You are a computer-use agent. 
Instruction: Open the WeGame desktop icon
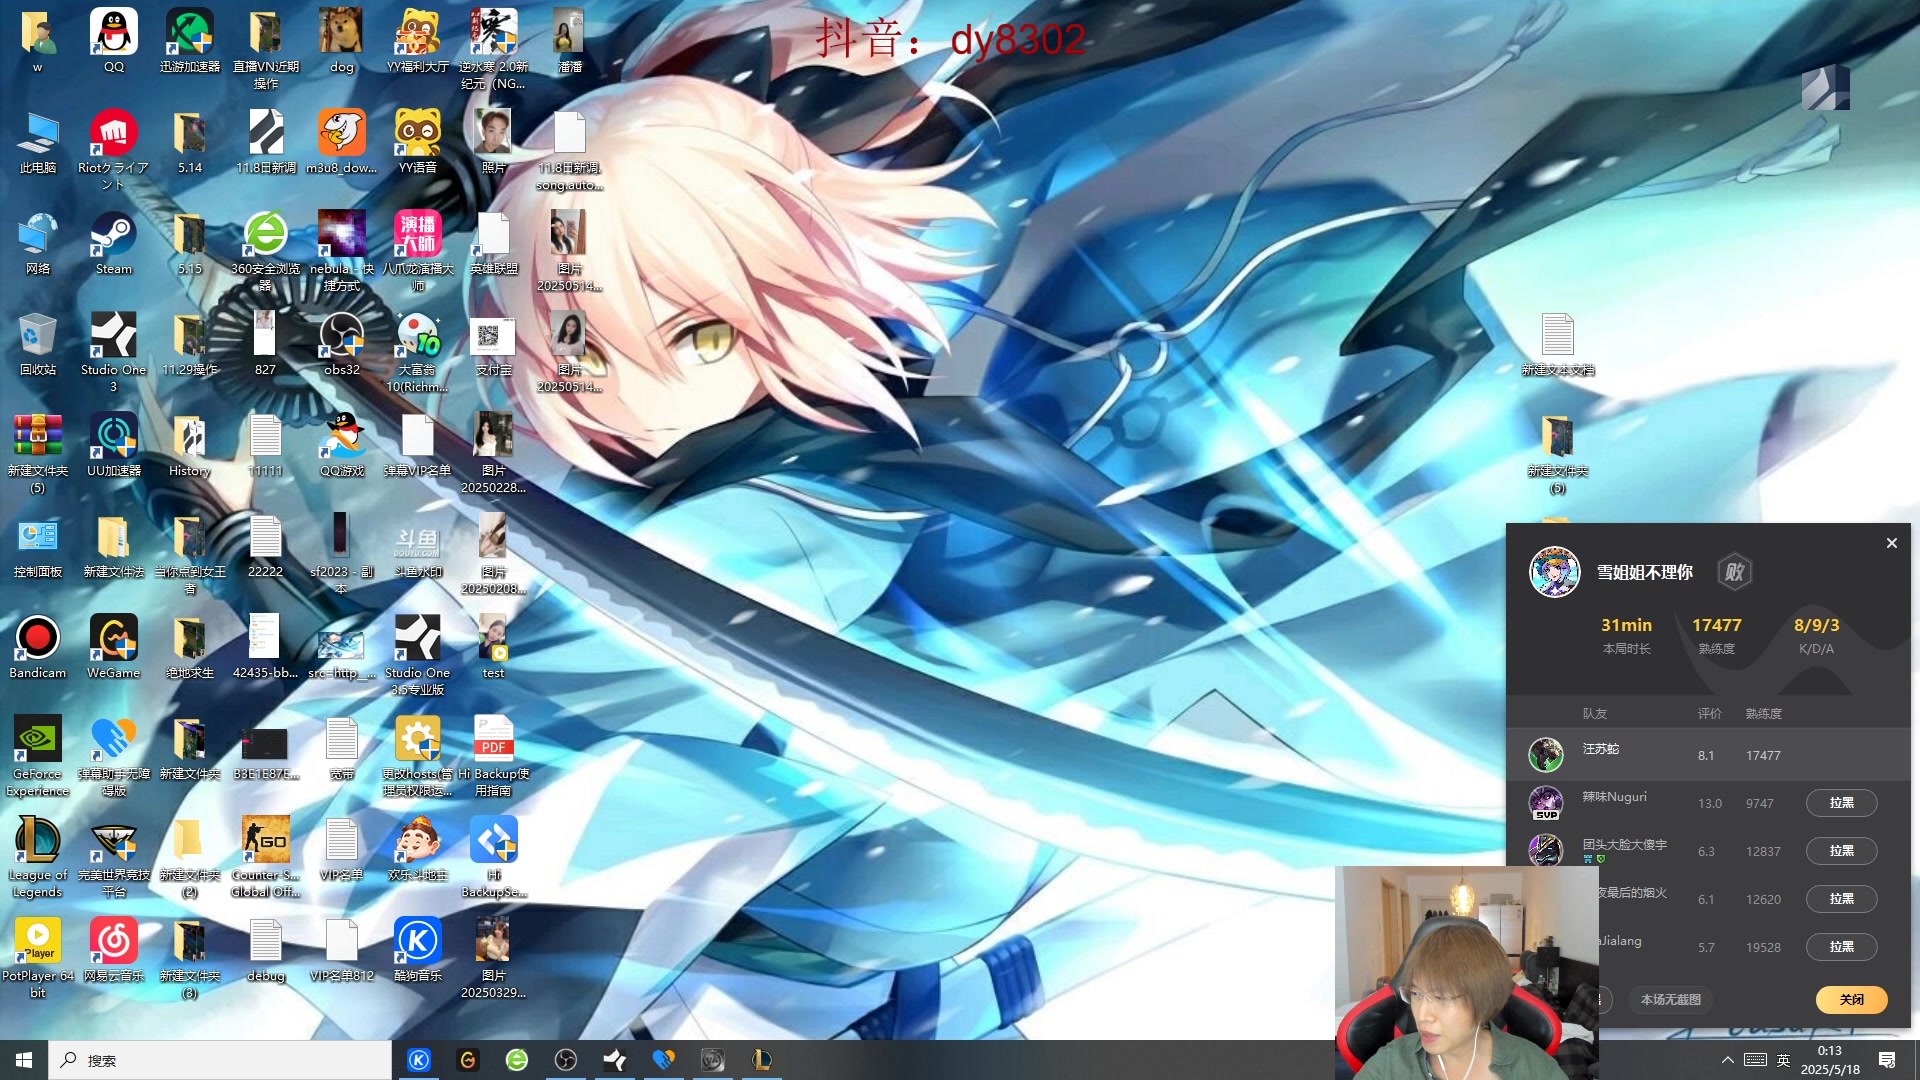(114, 647)
